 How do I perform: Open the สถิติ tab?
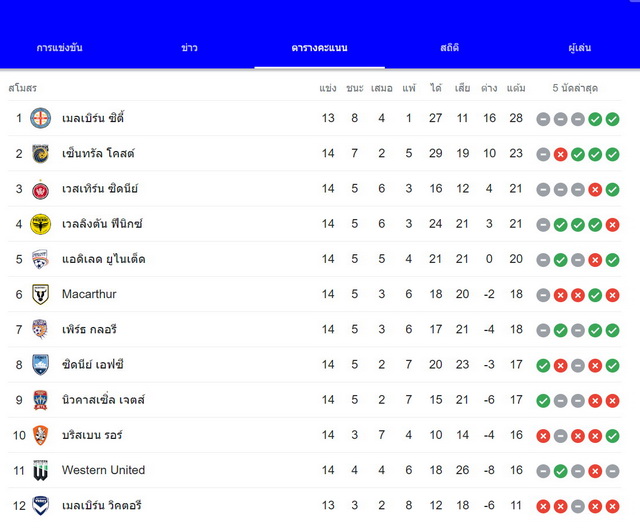tap(449, 48)
